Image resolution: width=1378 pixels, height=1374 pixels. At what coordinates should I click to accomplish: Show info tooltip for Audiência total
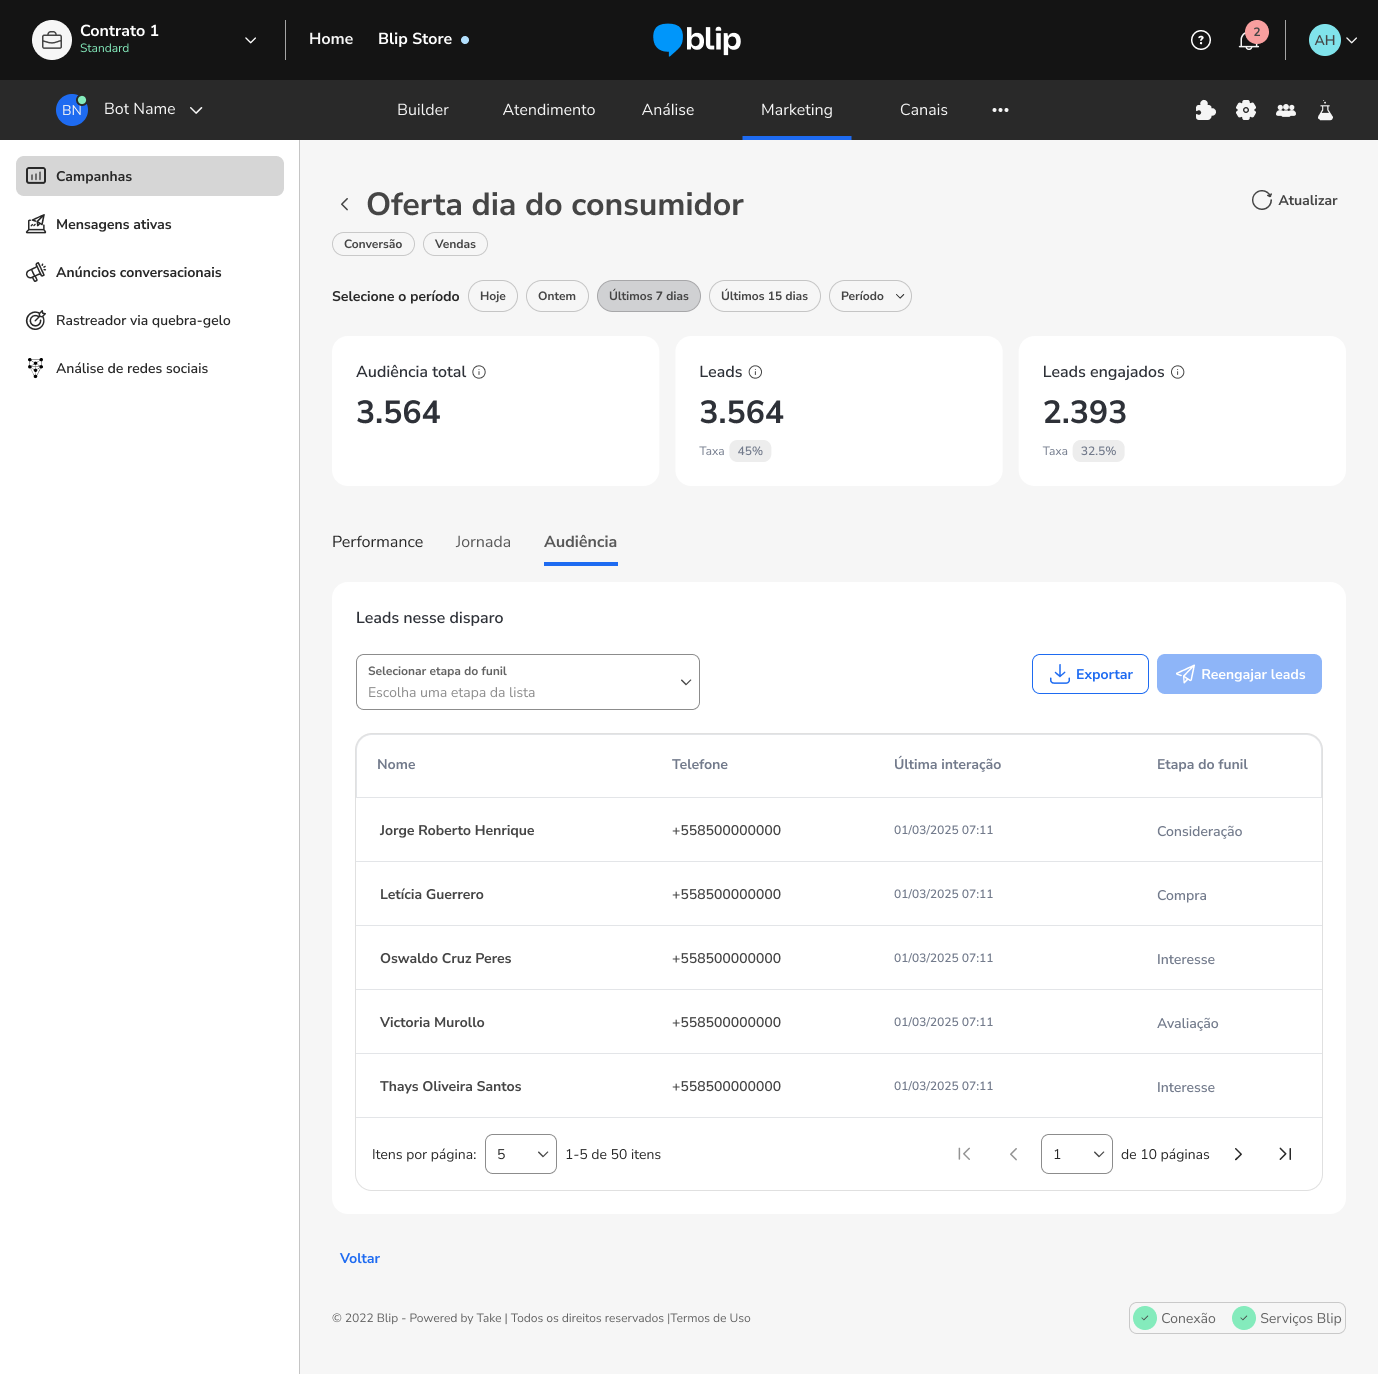479,372
